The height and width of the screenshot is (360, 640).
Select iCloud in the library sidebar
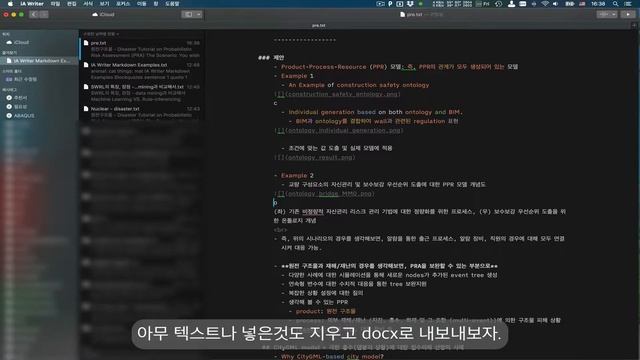(x=18, y=42)
